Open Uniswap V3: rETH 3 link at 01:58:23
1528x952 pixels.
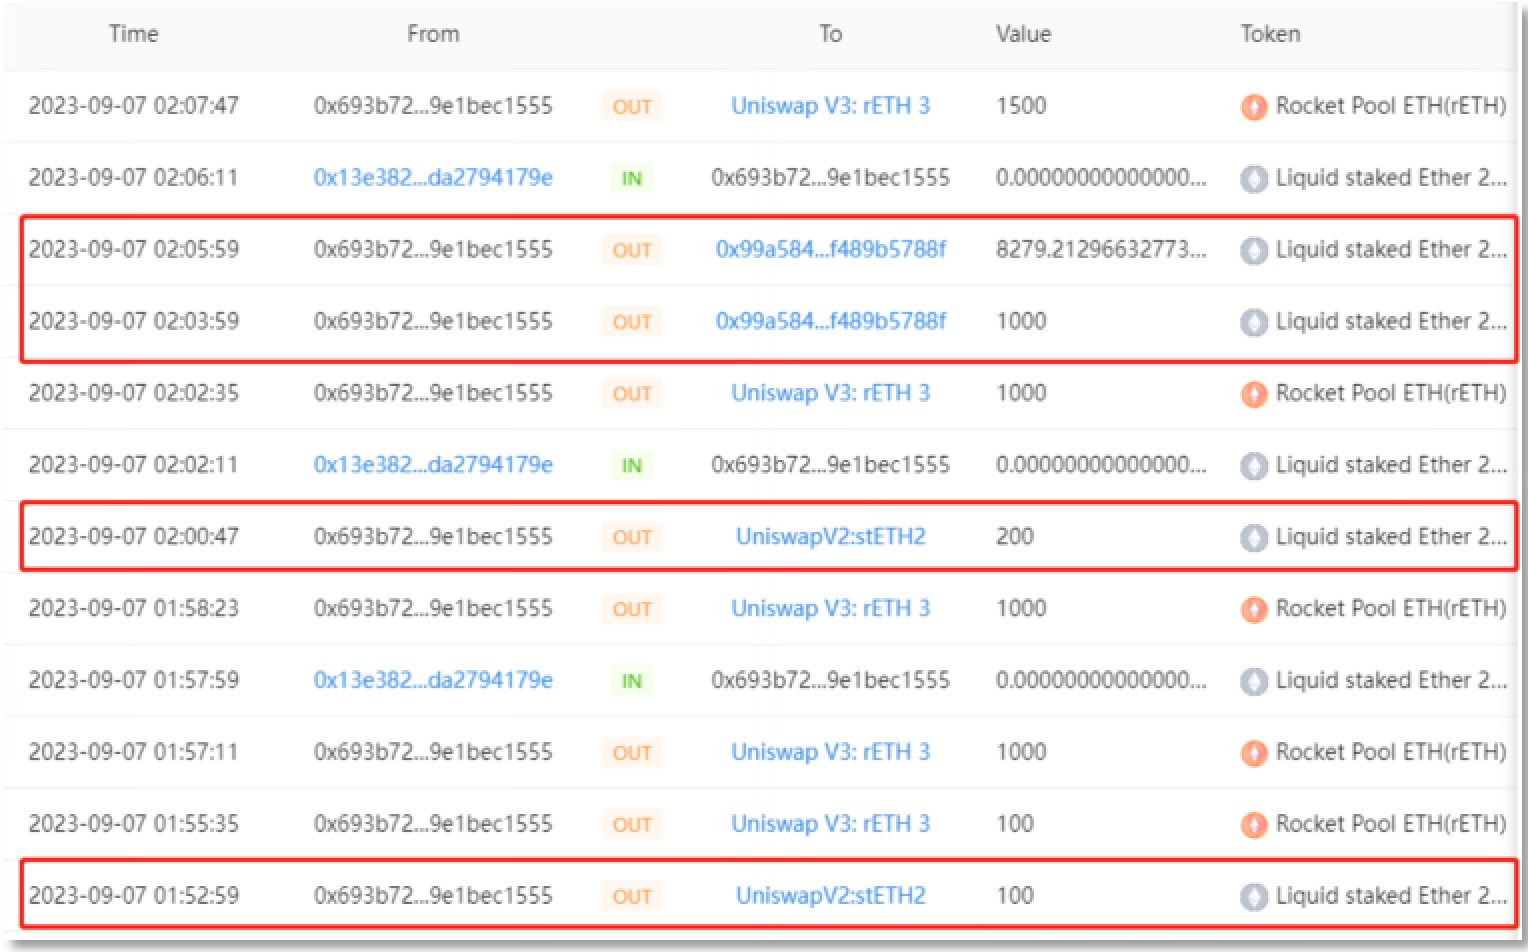click(x=830, y=608)
